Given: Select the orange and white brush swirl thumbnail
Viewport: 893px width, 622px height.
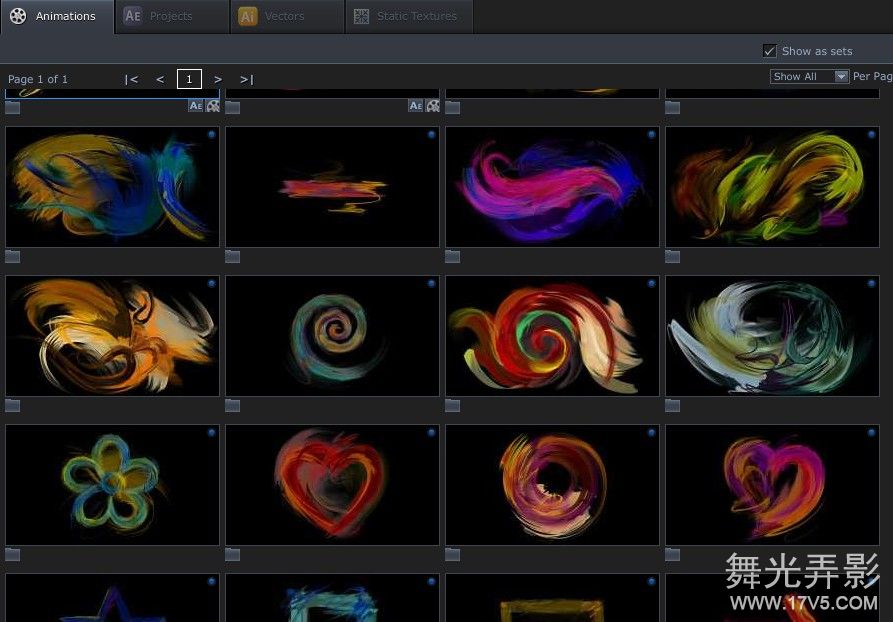Looking at the screenshot, I should pyautogui.click(x=112, y=336).
